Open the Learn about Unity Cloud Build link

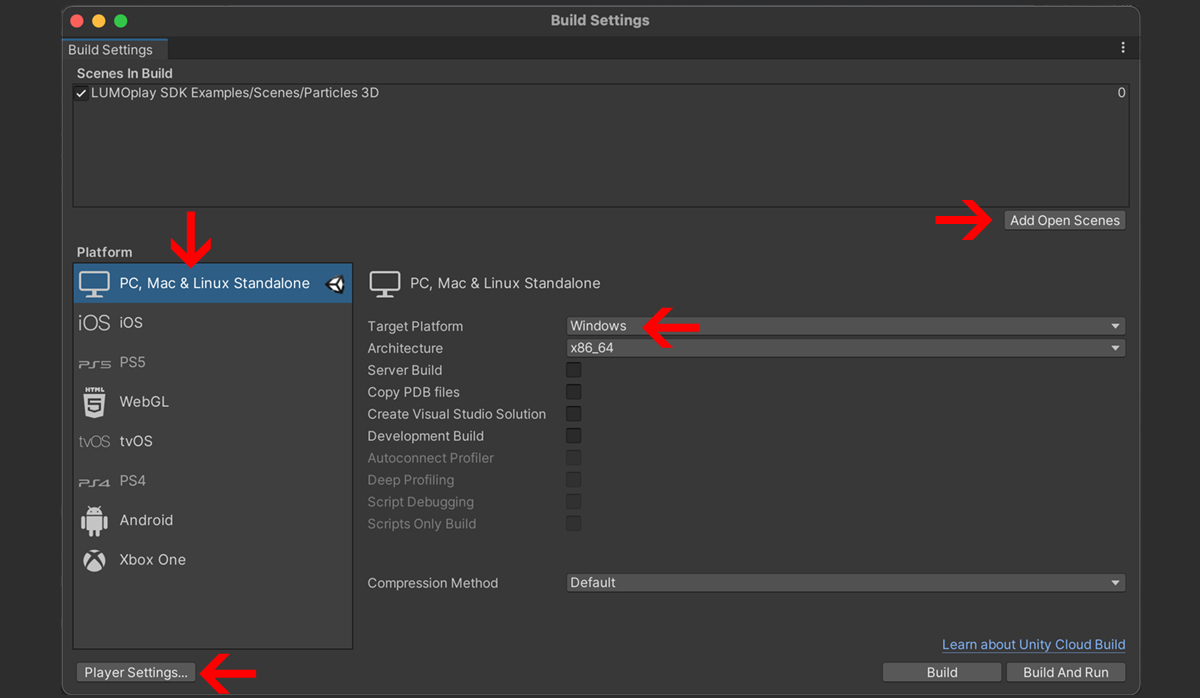[1033, 645]
